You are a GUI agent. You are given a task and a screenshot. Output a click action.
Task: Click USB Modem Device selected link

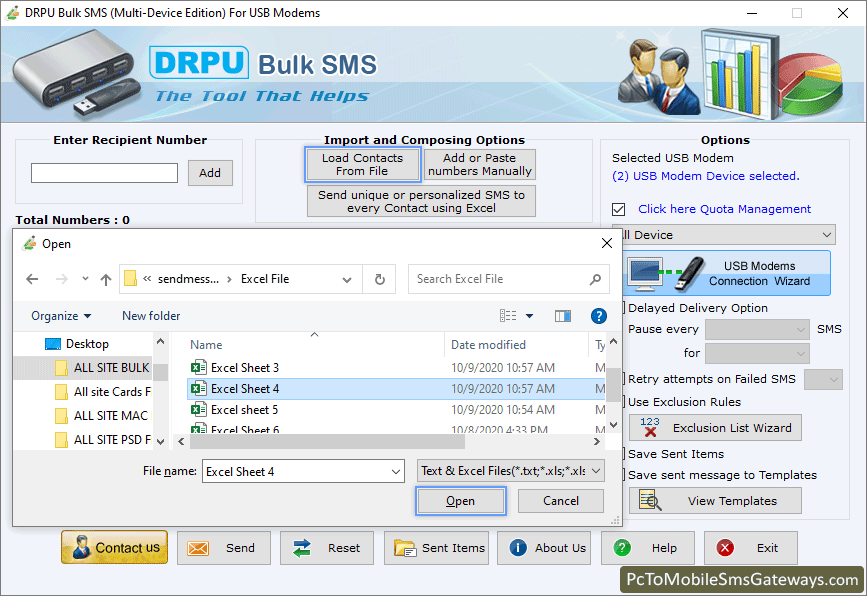click(706, 176)
